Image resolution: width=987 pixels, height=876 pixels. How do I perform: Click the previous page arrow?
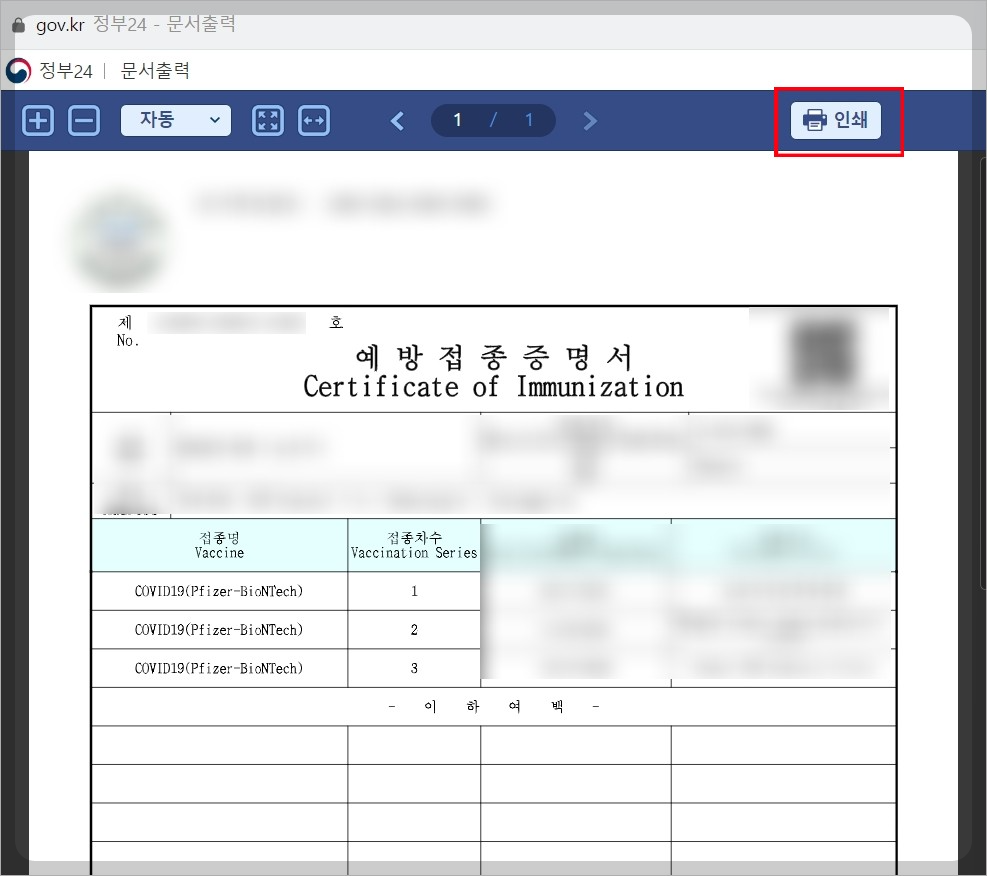(396, 120)
